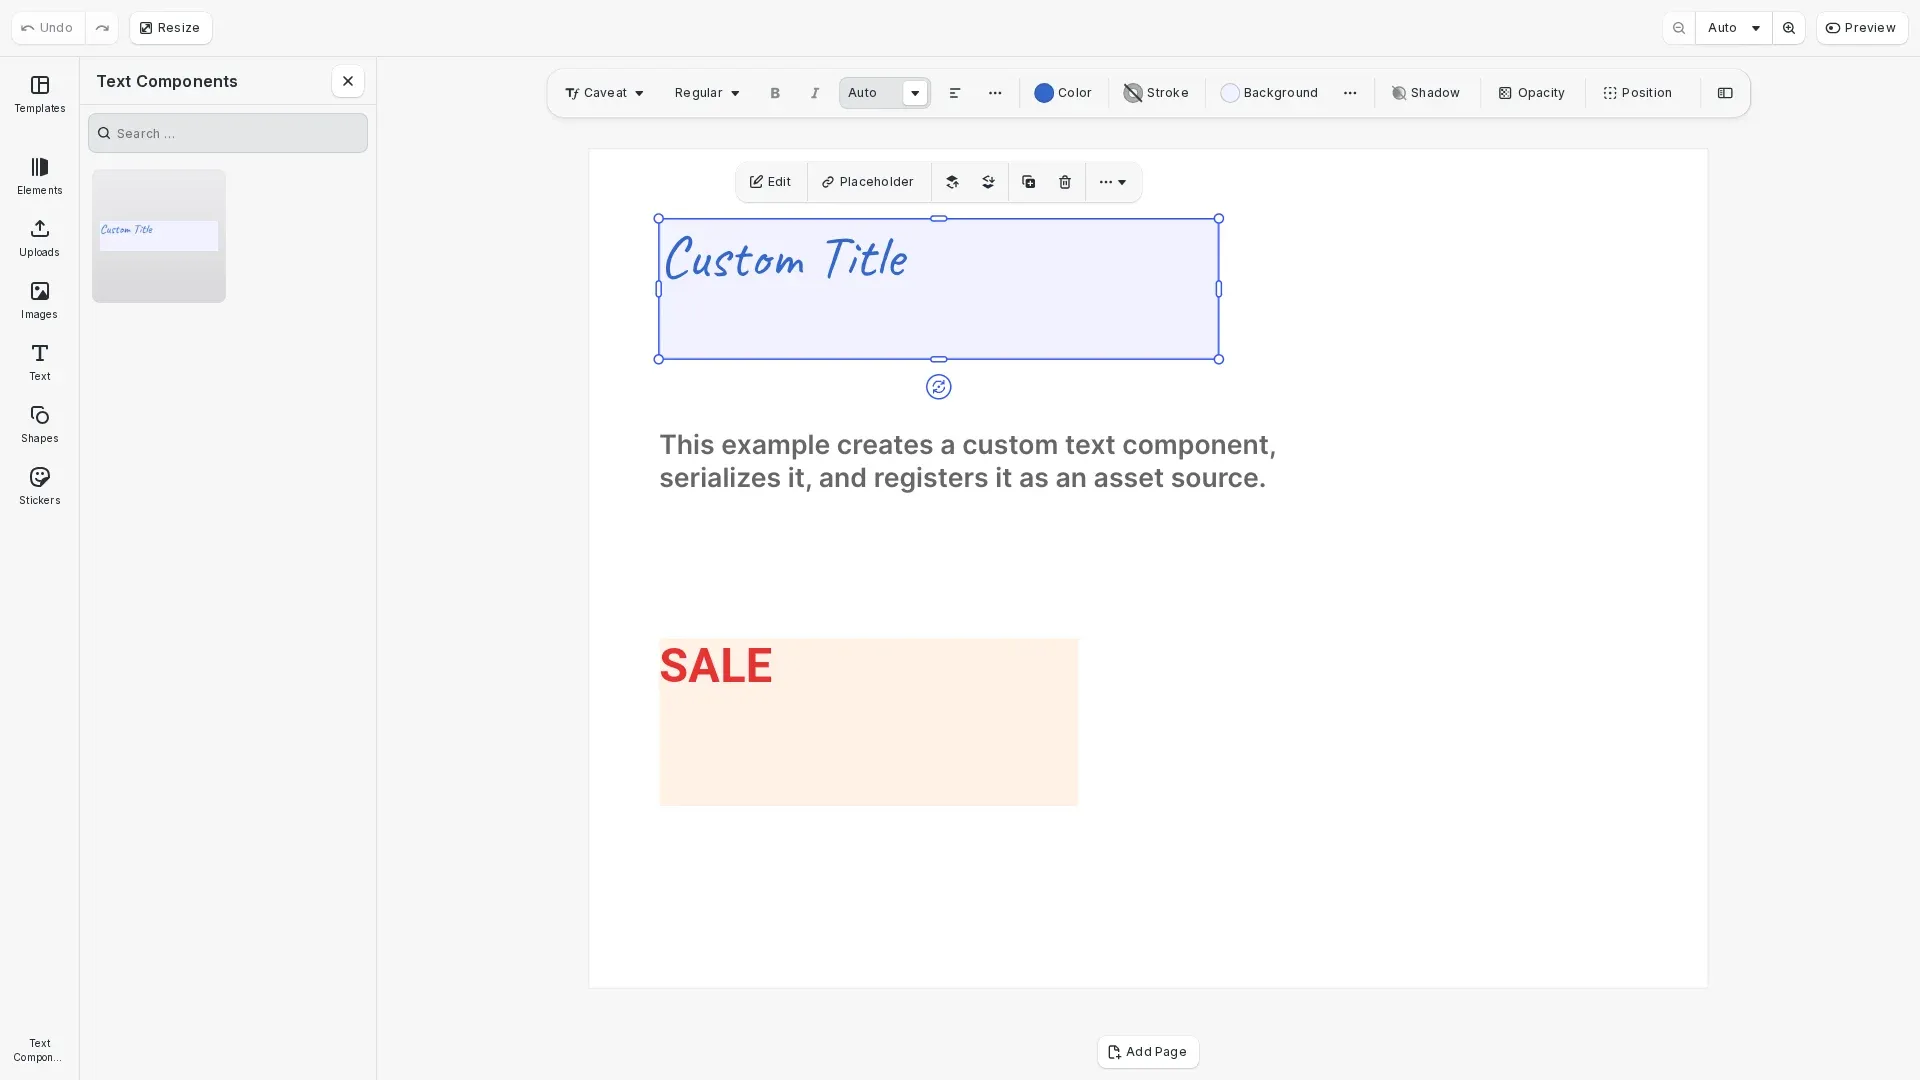Open the Regular font weight dropdown
This screenshot has height=1080, width=1920.
706,92
